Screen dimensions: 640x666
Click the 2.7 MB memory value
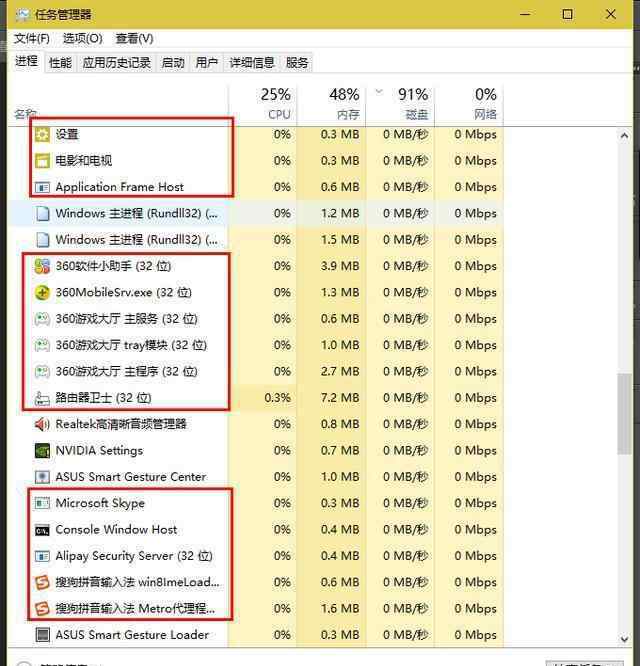pyautogui.click(x=340, y=372)
